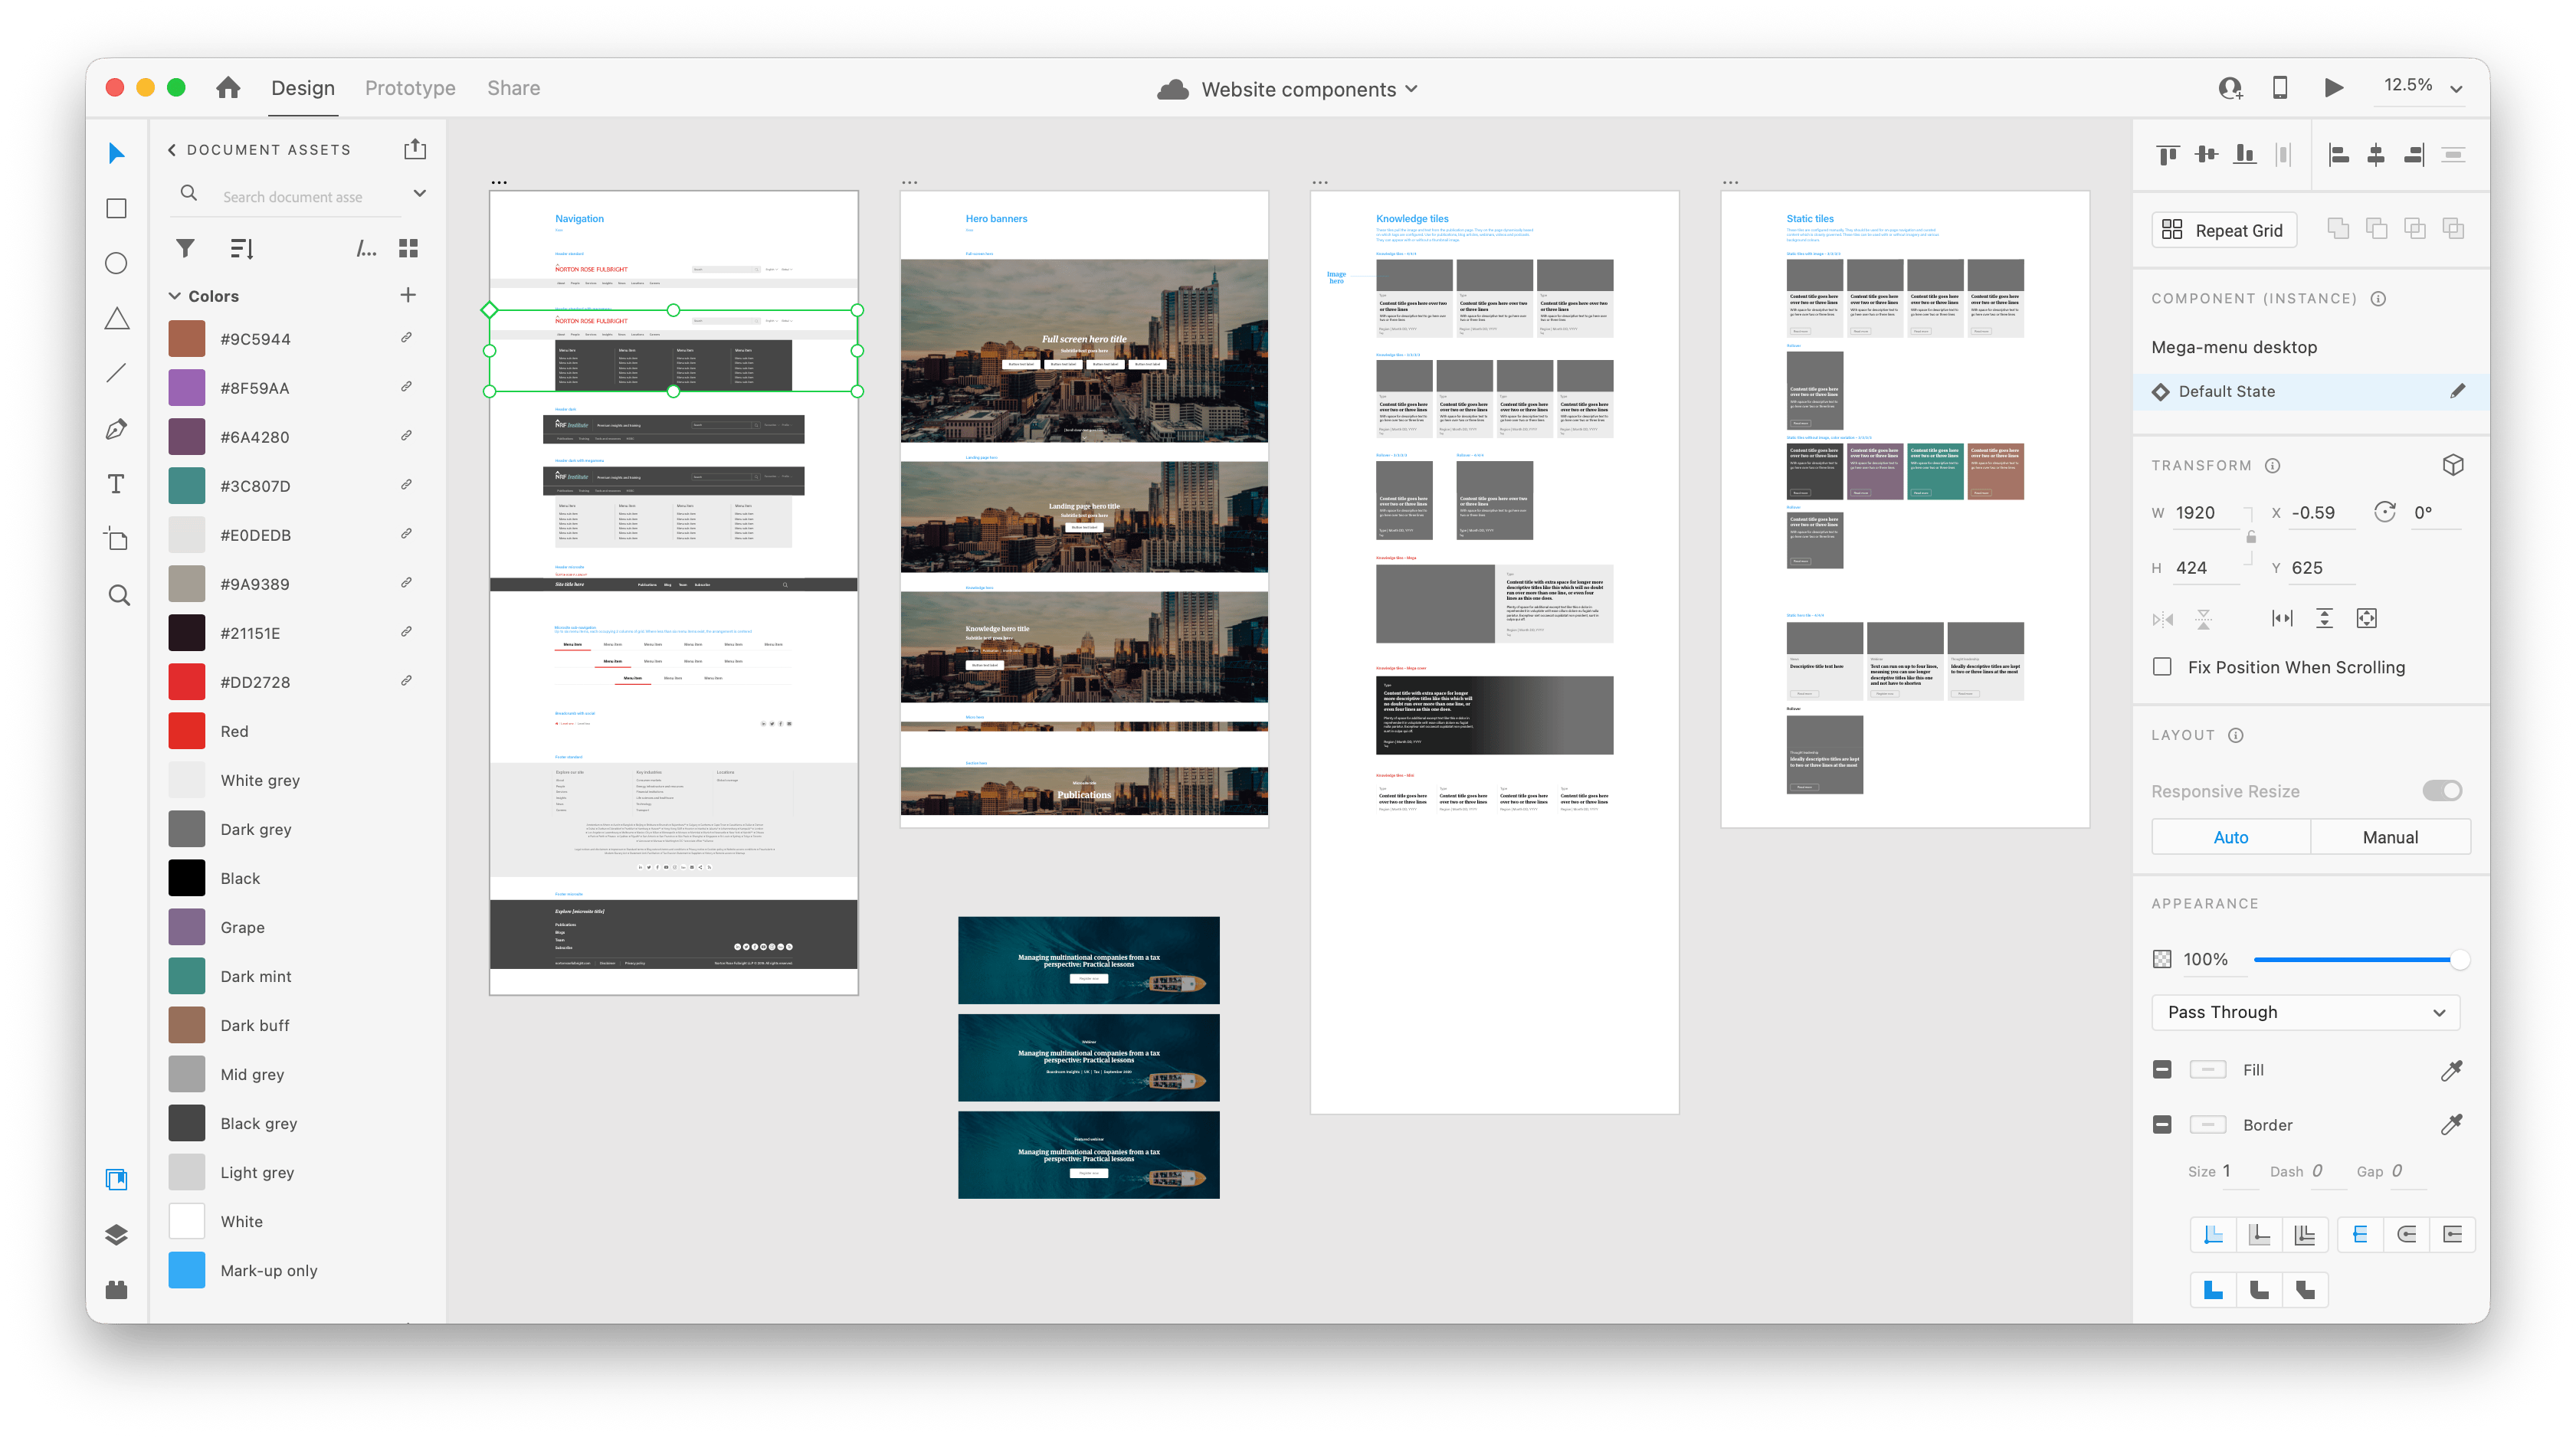
Task: Toggle Responsive Resize switch
Action: [x=2442, y=791]
